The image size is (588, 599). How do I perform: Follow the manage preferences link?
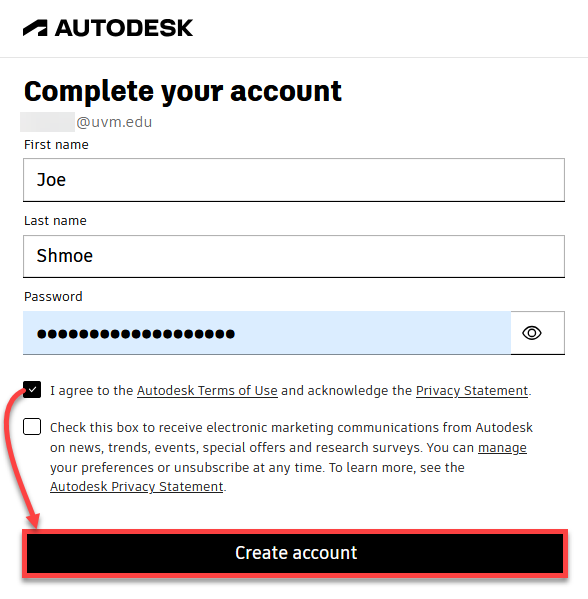click(x=502, y=448)
